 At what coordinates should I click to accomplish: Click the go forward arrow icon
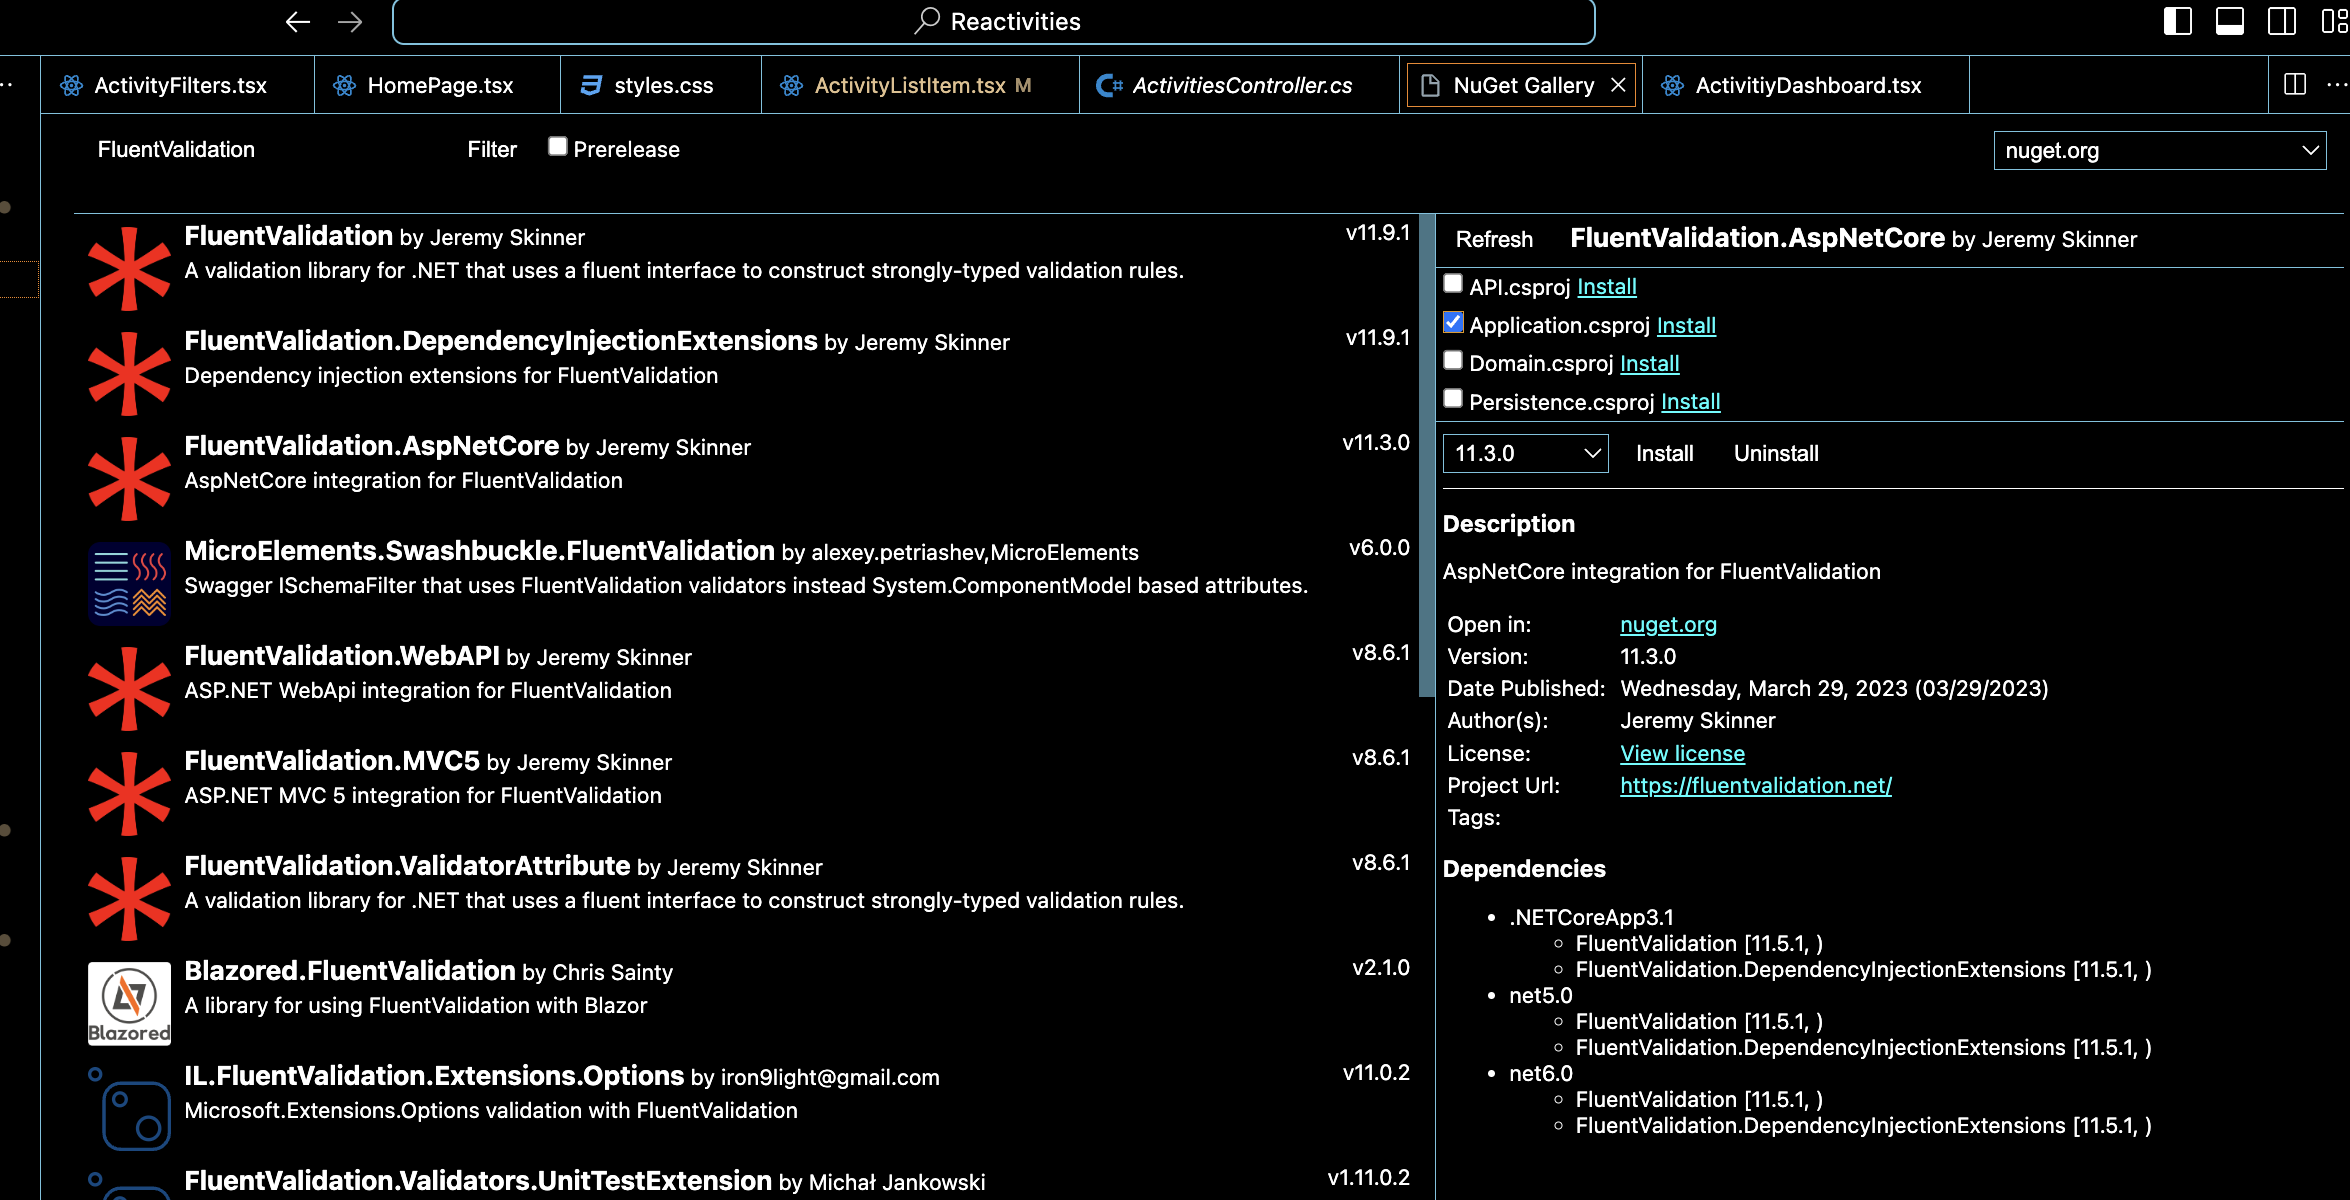[x=350, y=22]
